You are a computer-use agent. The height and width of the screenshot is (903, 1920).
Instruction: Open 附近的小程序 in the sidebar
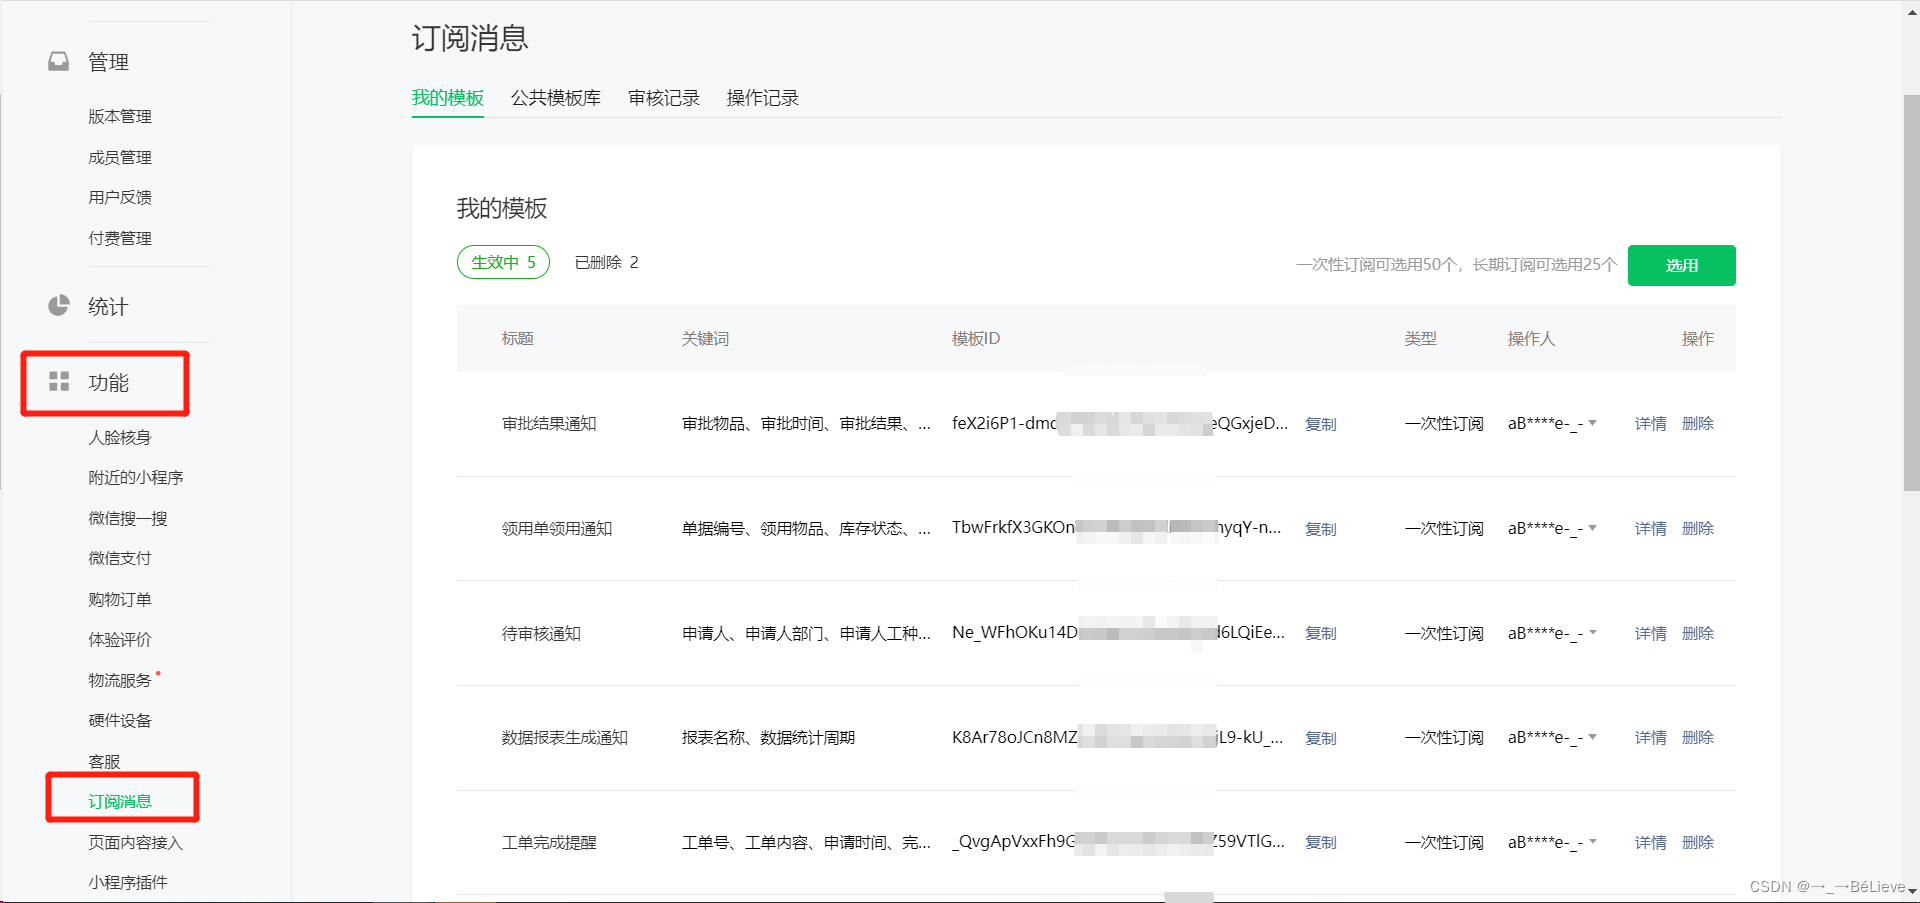pyautogui.click(x=136, y=477)
